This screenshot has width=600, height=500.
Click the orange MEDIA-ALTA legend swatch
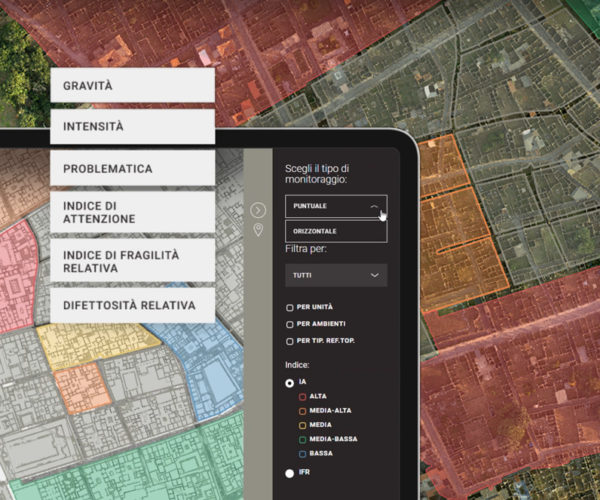[302, 411]
